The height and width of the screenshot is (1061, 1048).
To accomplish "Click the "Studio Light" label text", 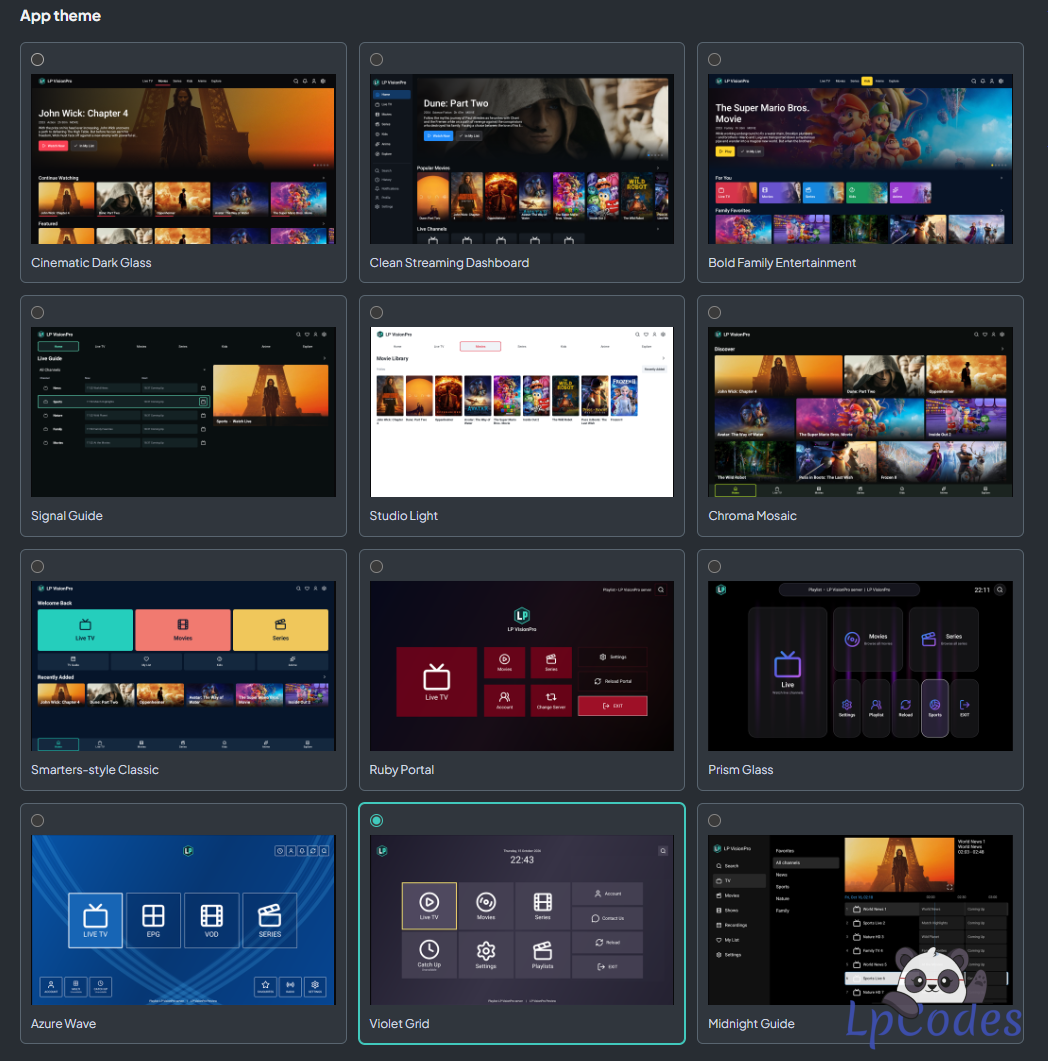I will click(x=404, y=516).
